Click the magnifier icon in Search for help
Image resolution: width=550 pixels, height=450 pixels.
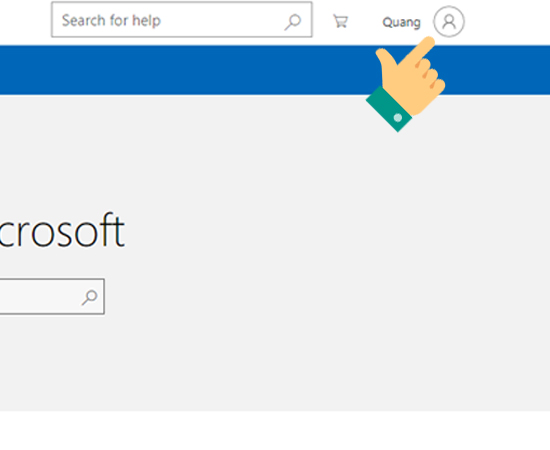(293, 22)
